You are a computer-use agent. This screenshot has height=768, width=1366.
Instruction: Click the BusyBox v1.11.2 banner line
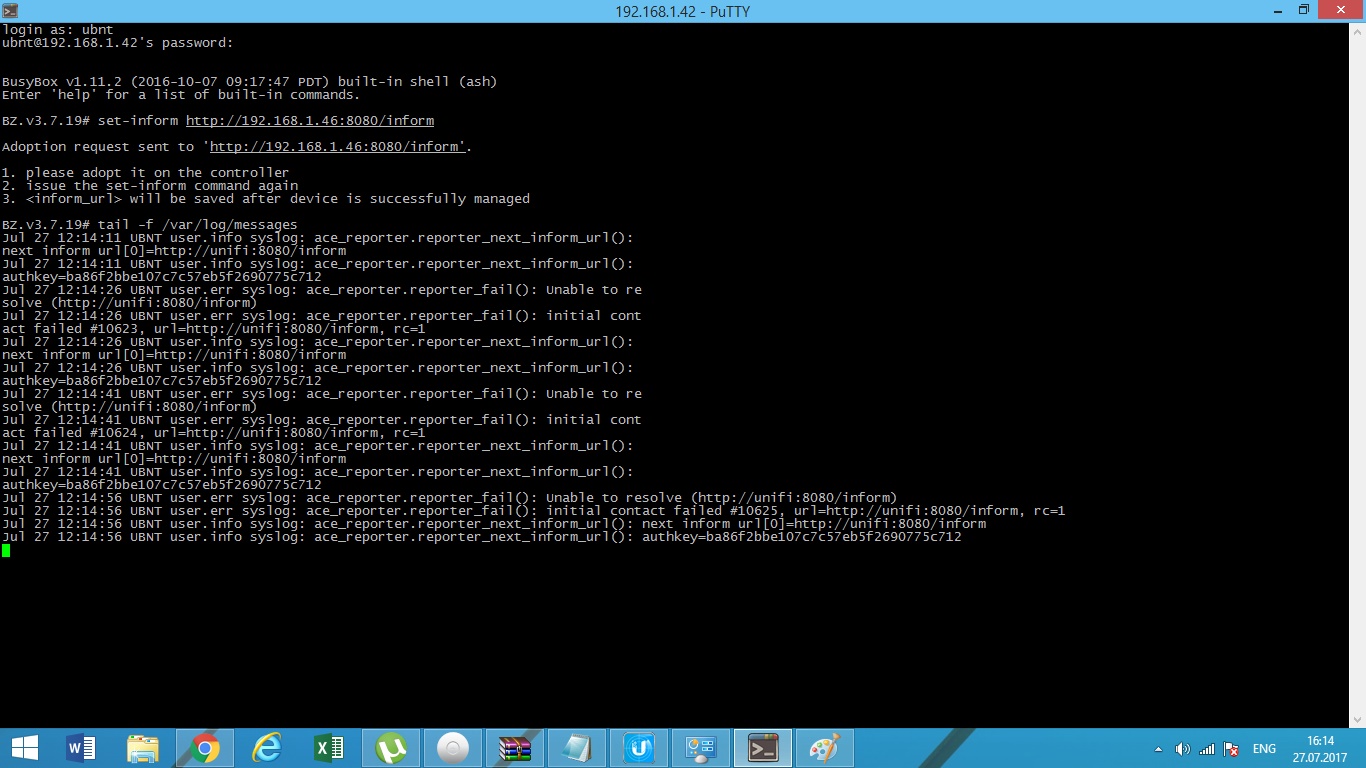coord(249,82)
